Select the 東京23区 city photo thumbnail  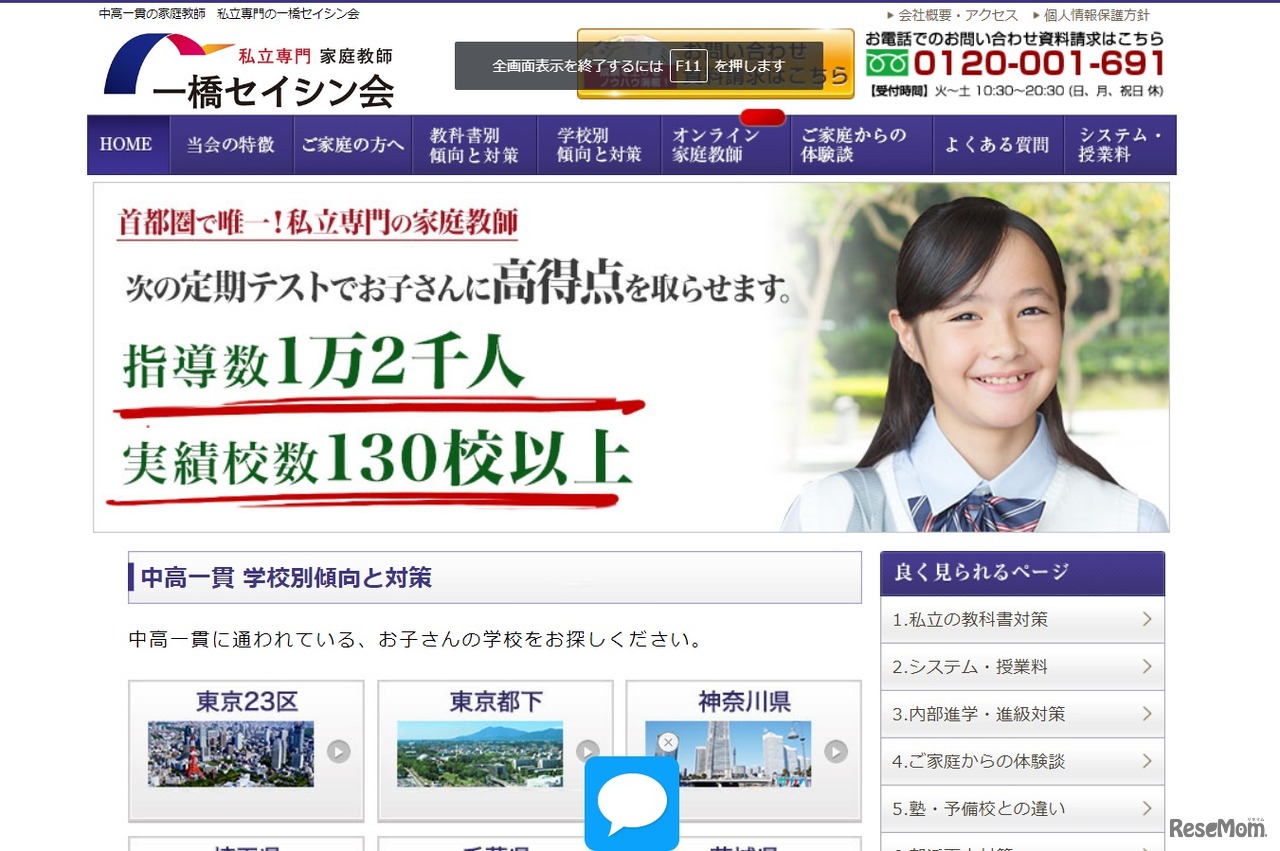pos(231,754)
